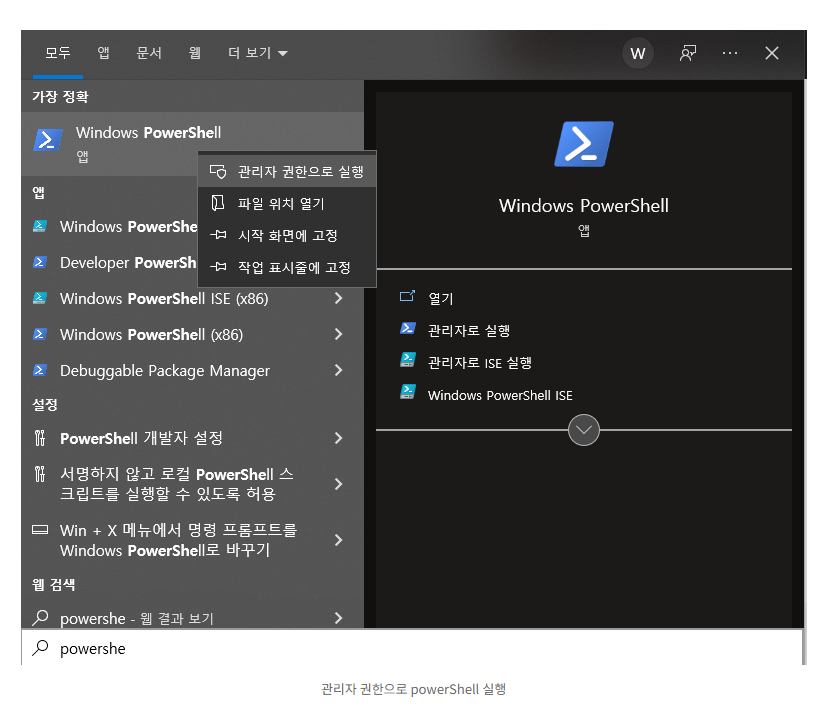Click the icon beside Windows PowerShell ISE in preview pane

point(408,392)
